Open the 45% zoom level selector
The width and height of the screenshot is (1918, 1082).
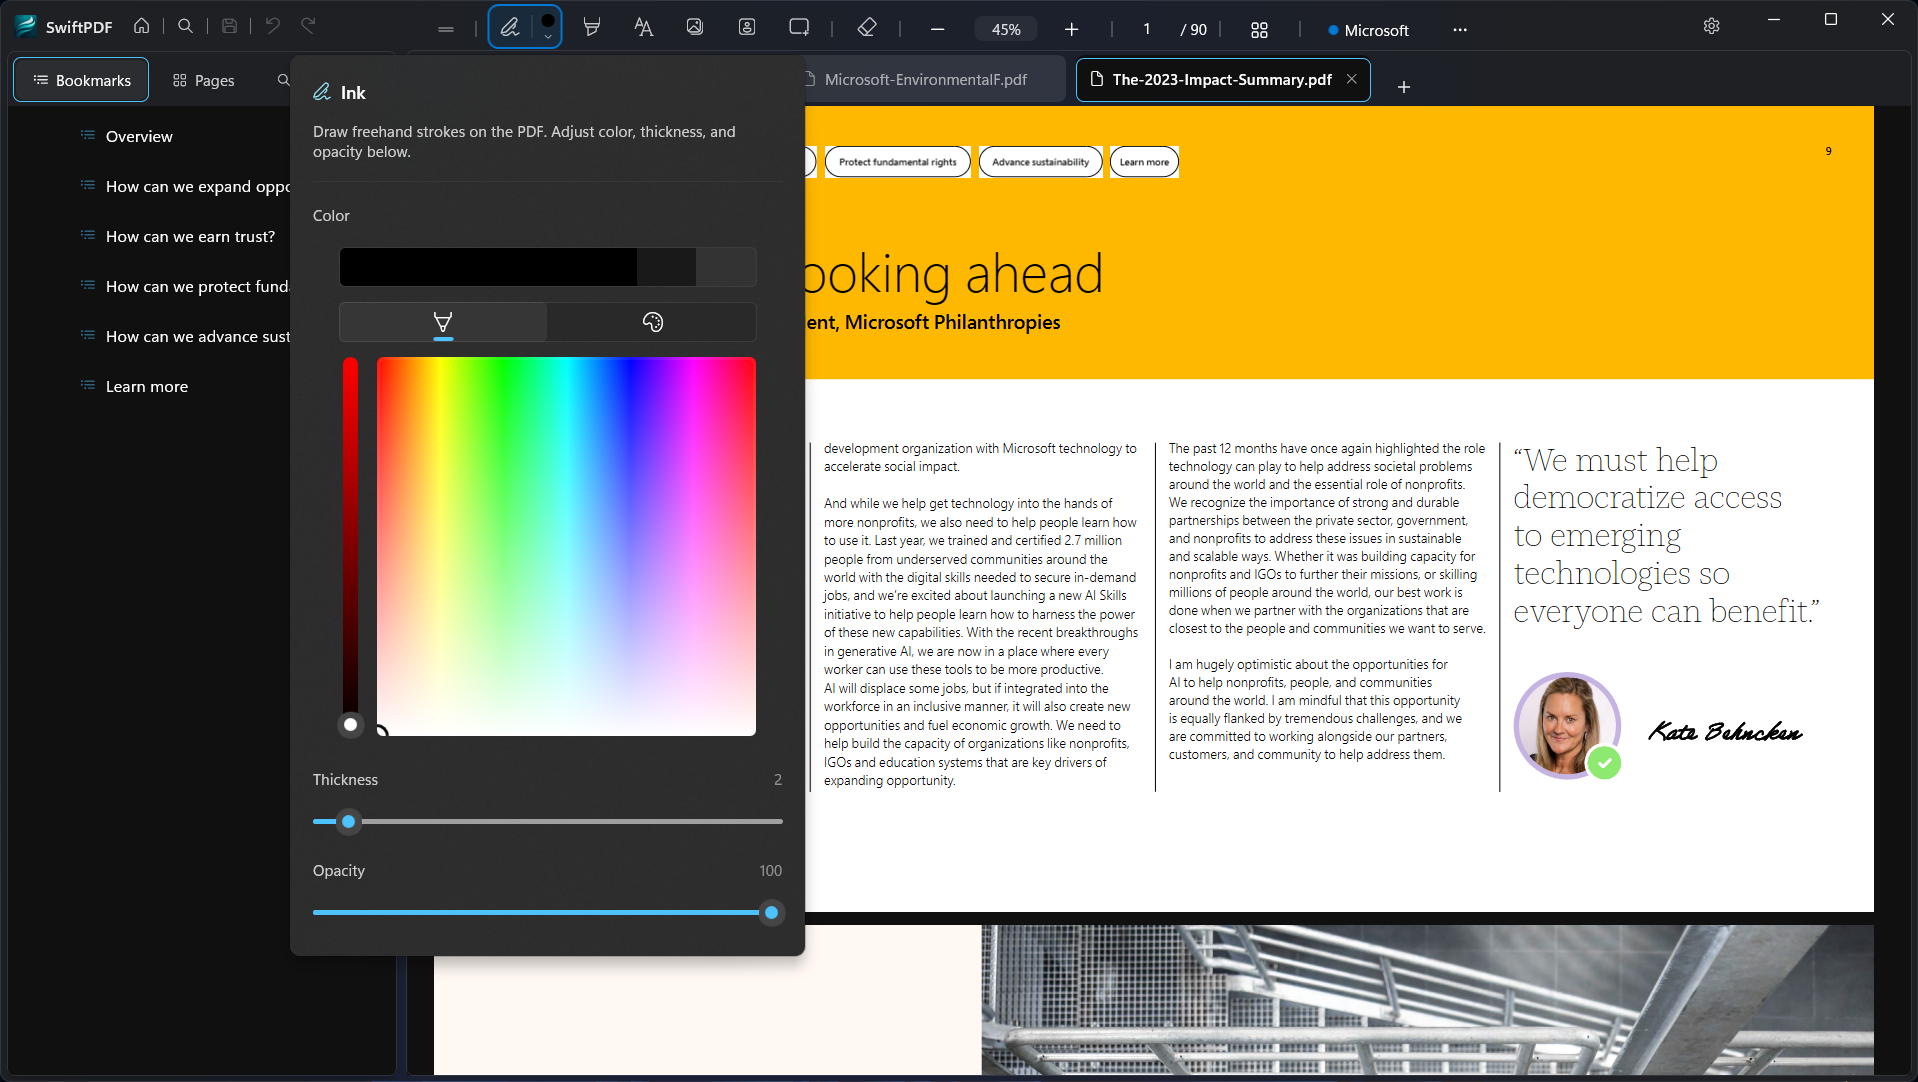tap(1005, 29)
